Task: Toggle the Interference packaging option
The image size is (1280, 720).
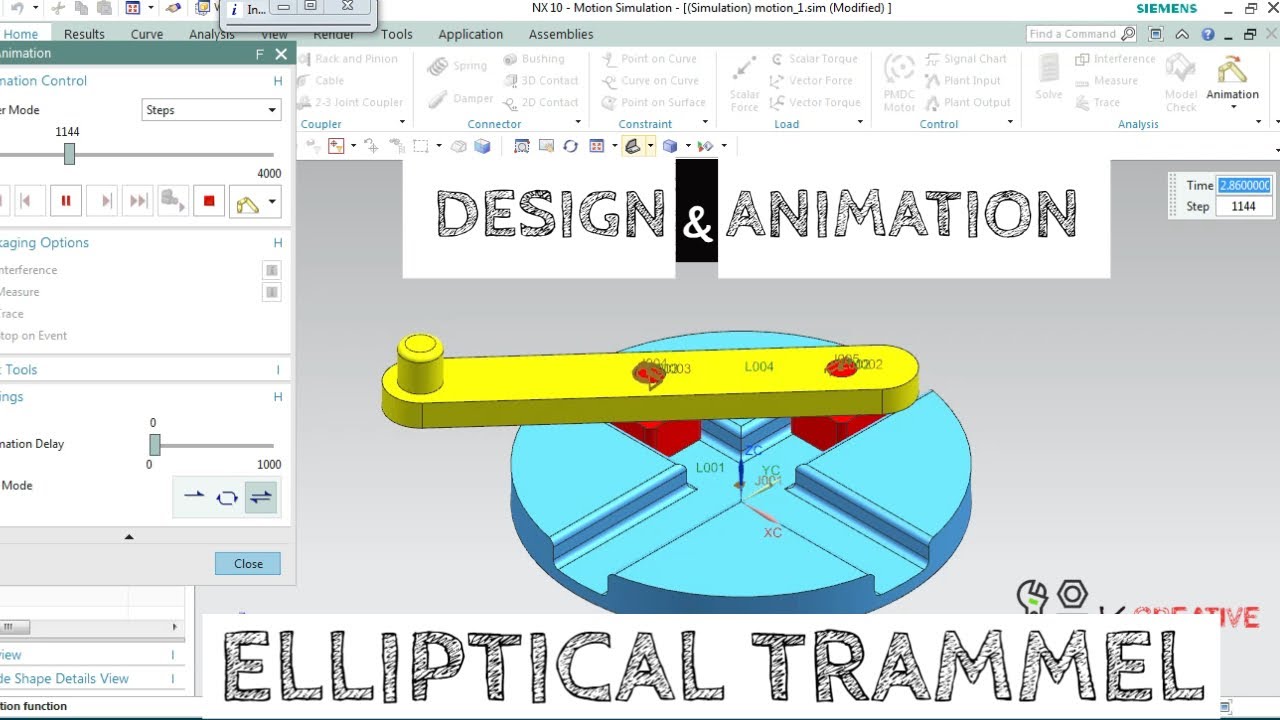Action: click(x=28, y=270)
